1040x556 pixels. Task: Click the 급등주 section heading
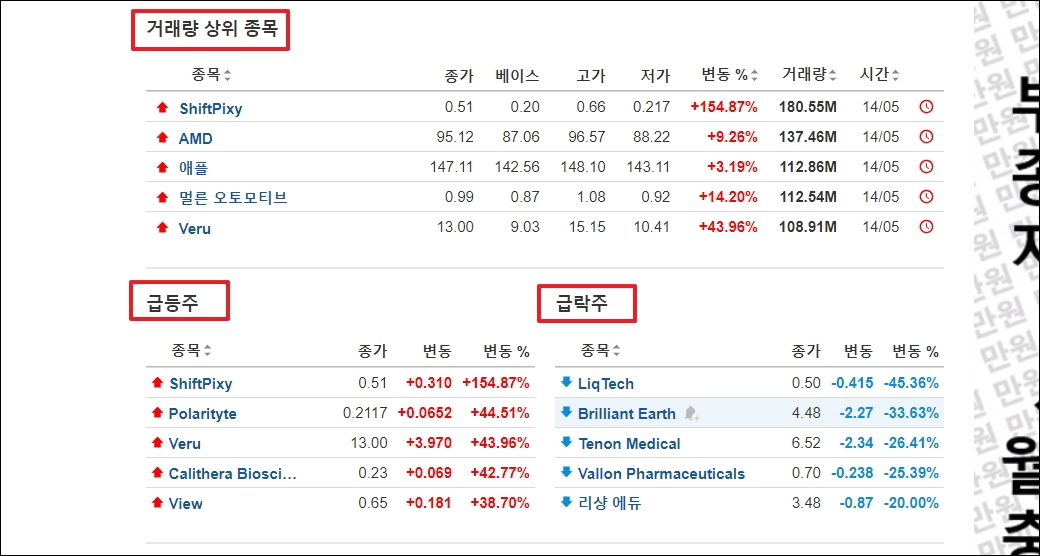[x=172, y=303]
